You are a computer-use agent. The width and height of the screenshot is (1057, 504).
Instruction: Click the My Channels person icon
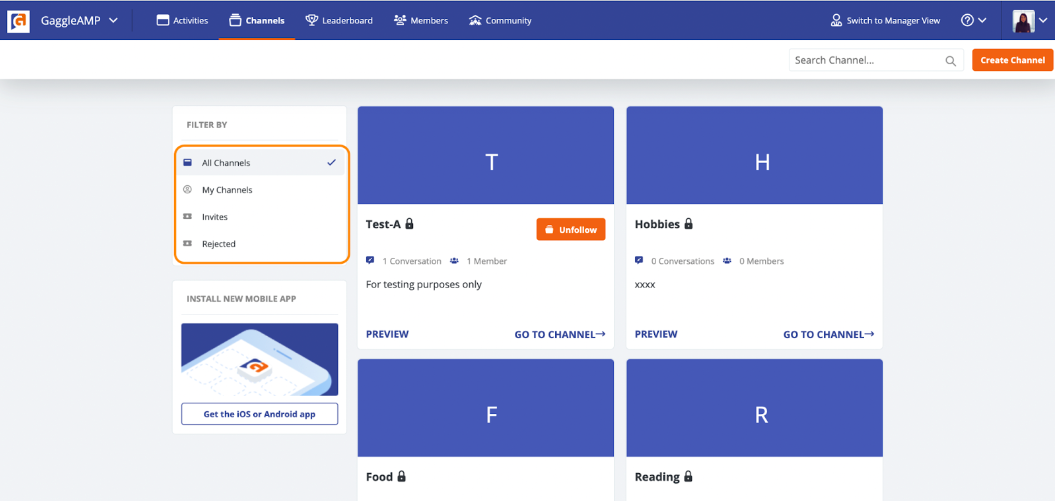[x=187, y=190]
